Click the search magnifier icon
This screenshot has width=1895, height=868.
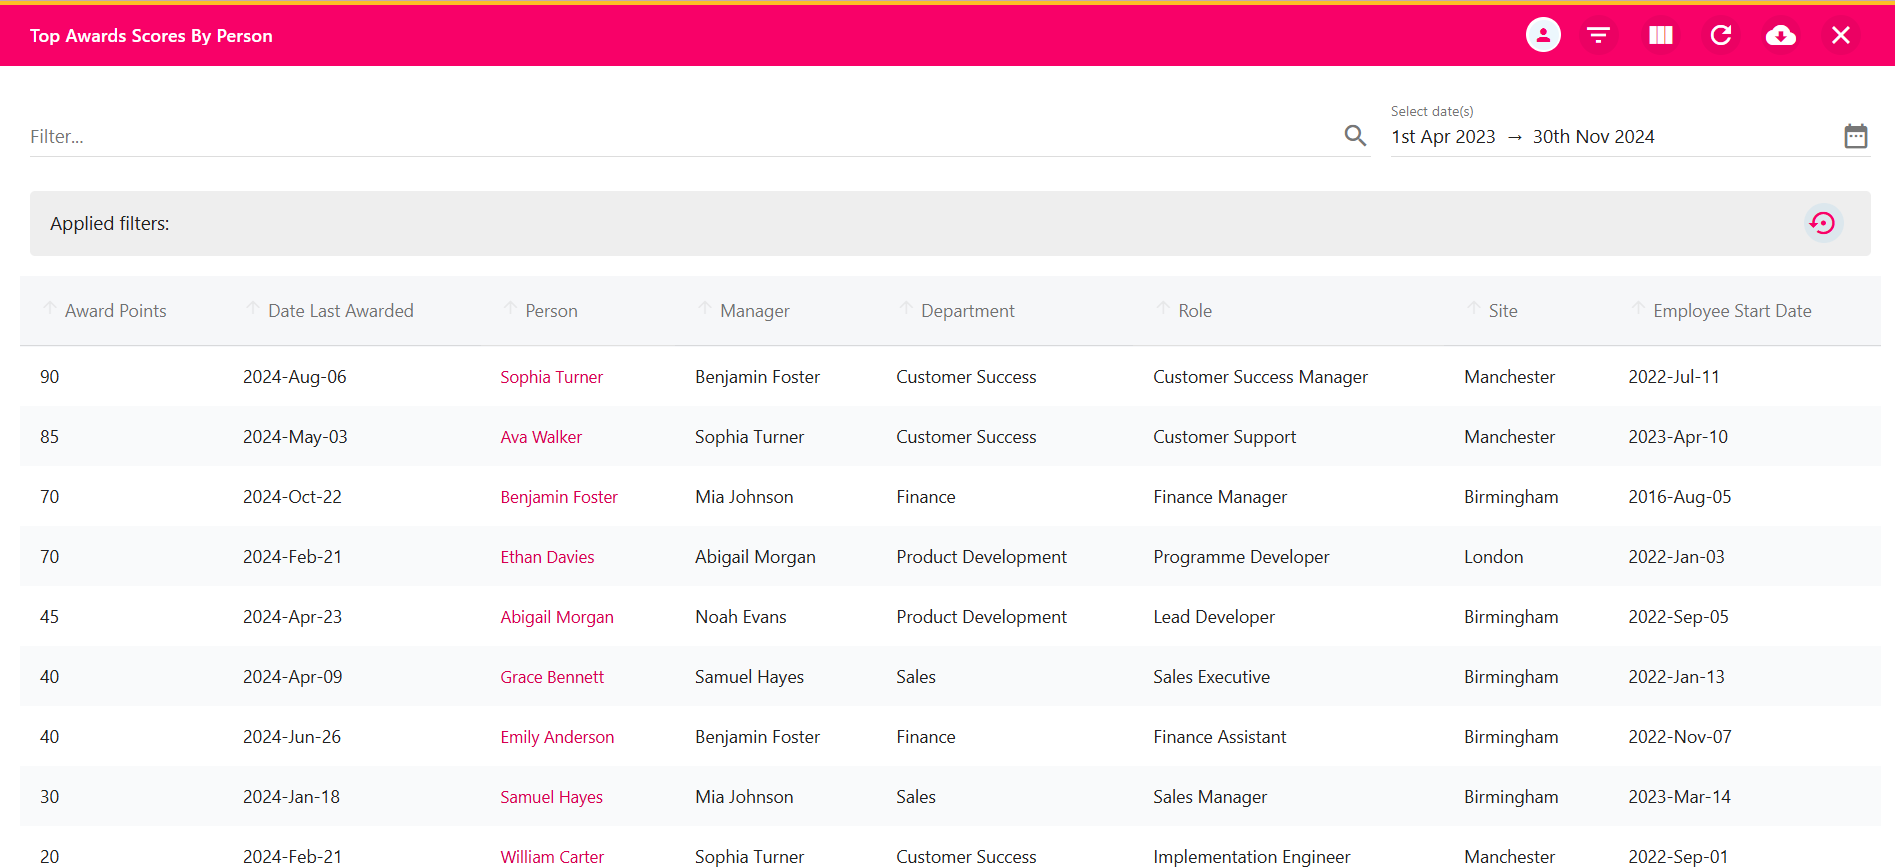pyautogui.click(x=1355, y=135)
